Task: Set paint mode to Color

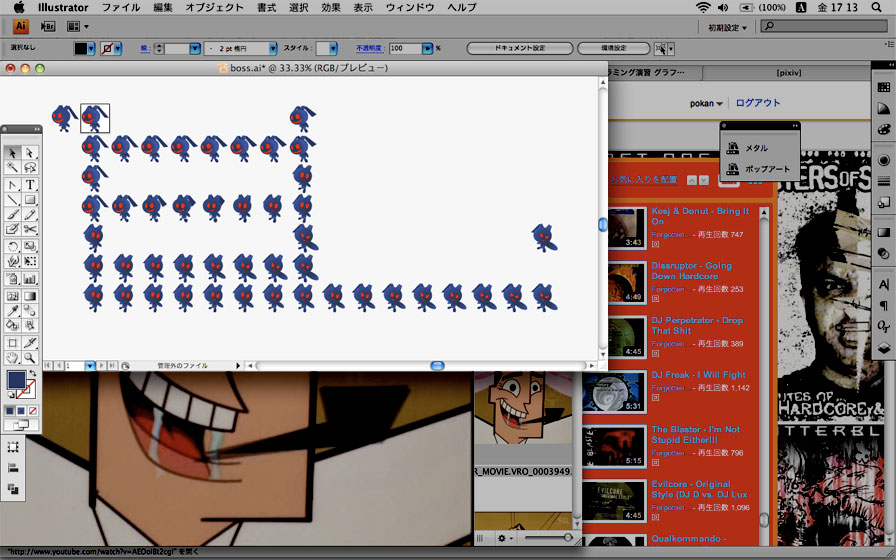Action: (10, 411)
